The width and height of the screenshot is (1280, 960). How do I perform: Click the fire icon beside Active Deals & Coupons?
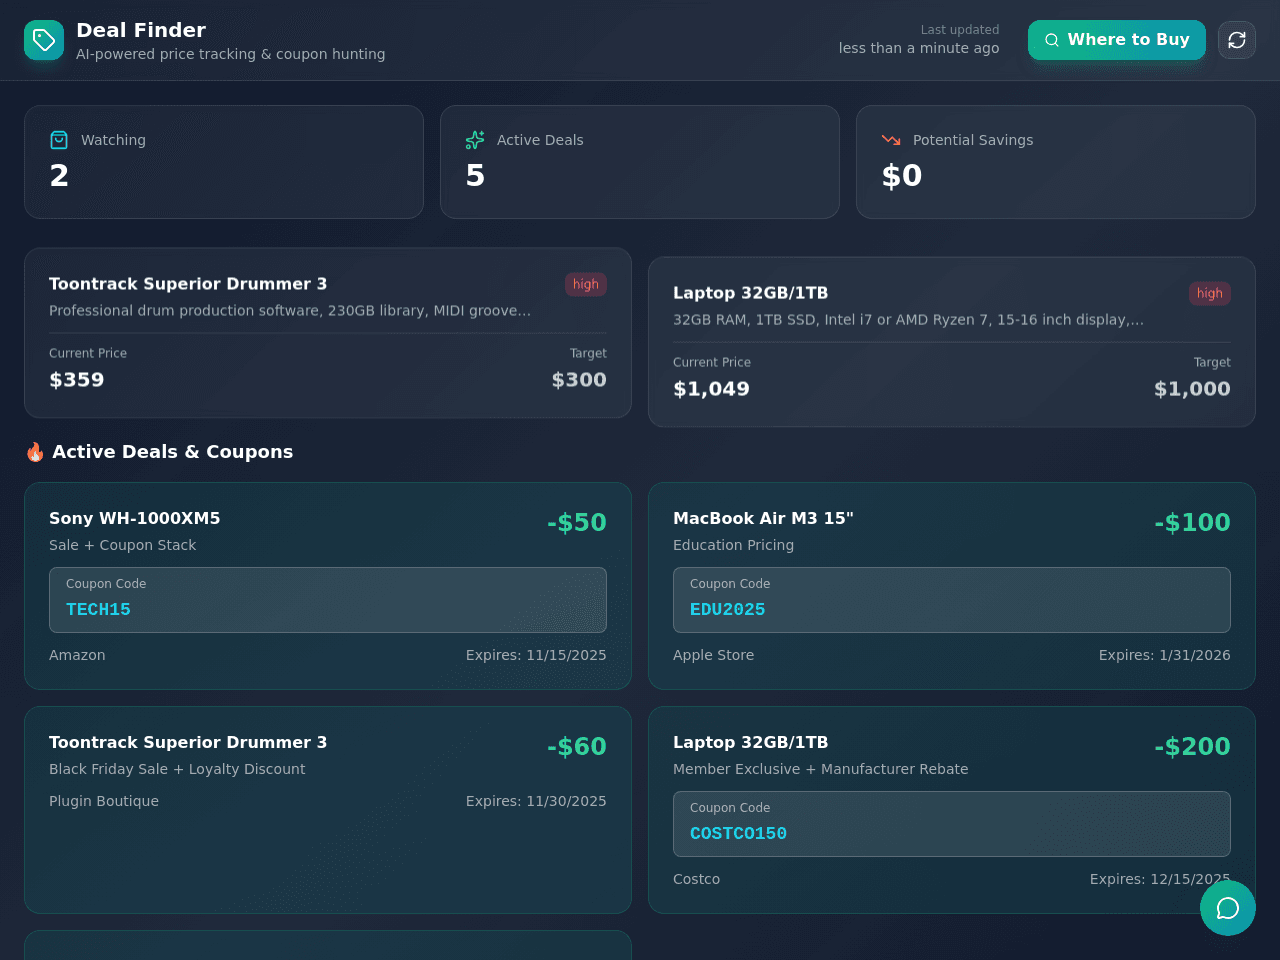pyautogui.click(x=35, y=452)
